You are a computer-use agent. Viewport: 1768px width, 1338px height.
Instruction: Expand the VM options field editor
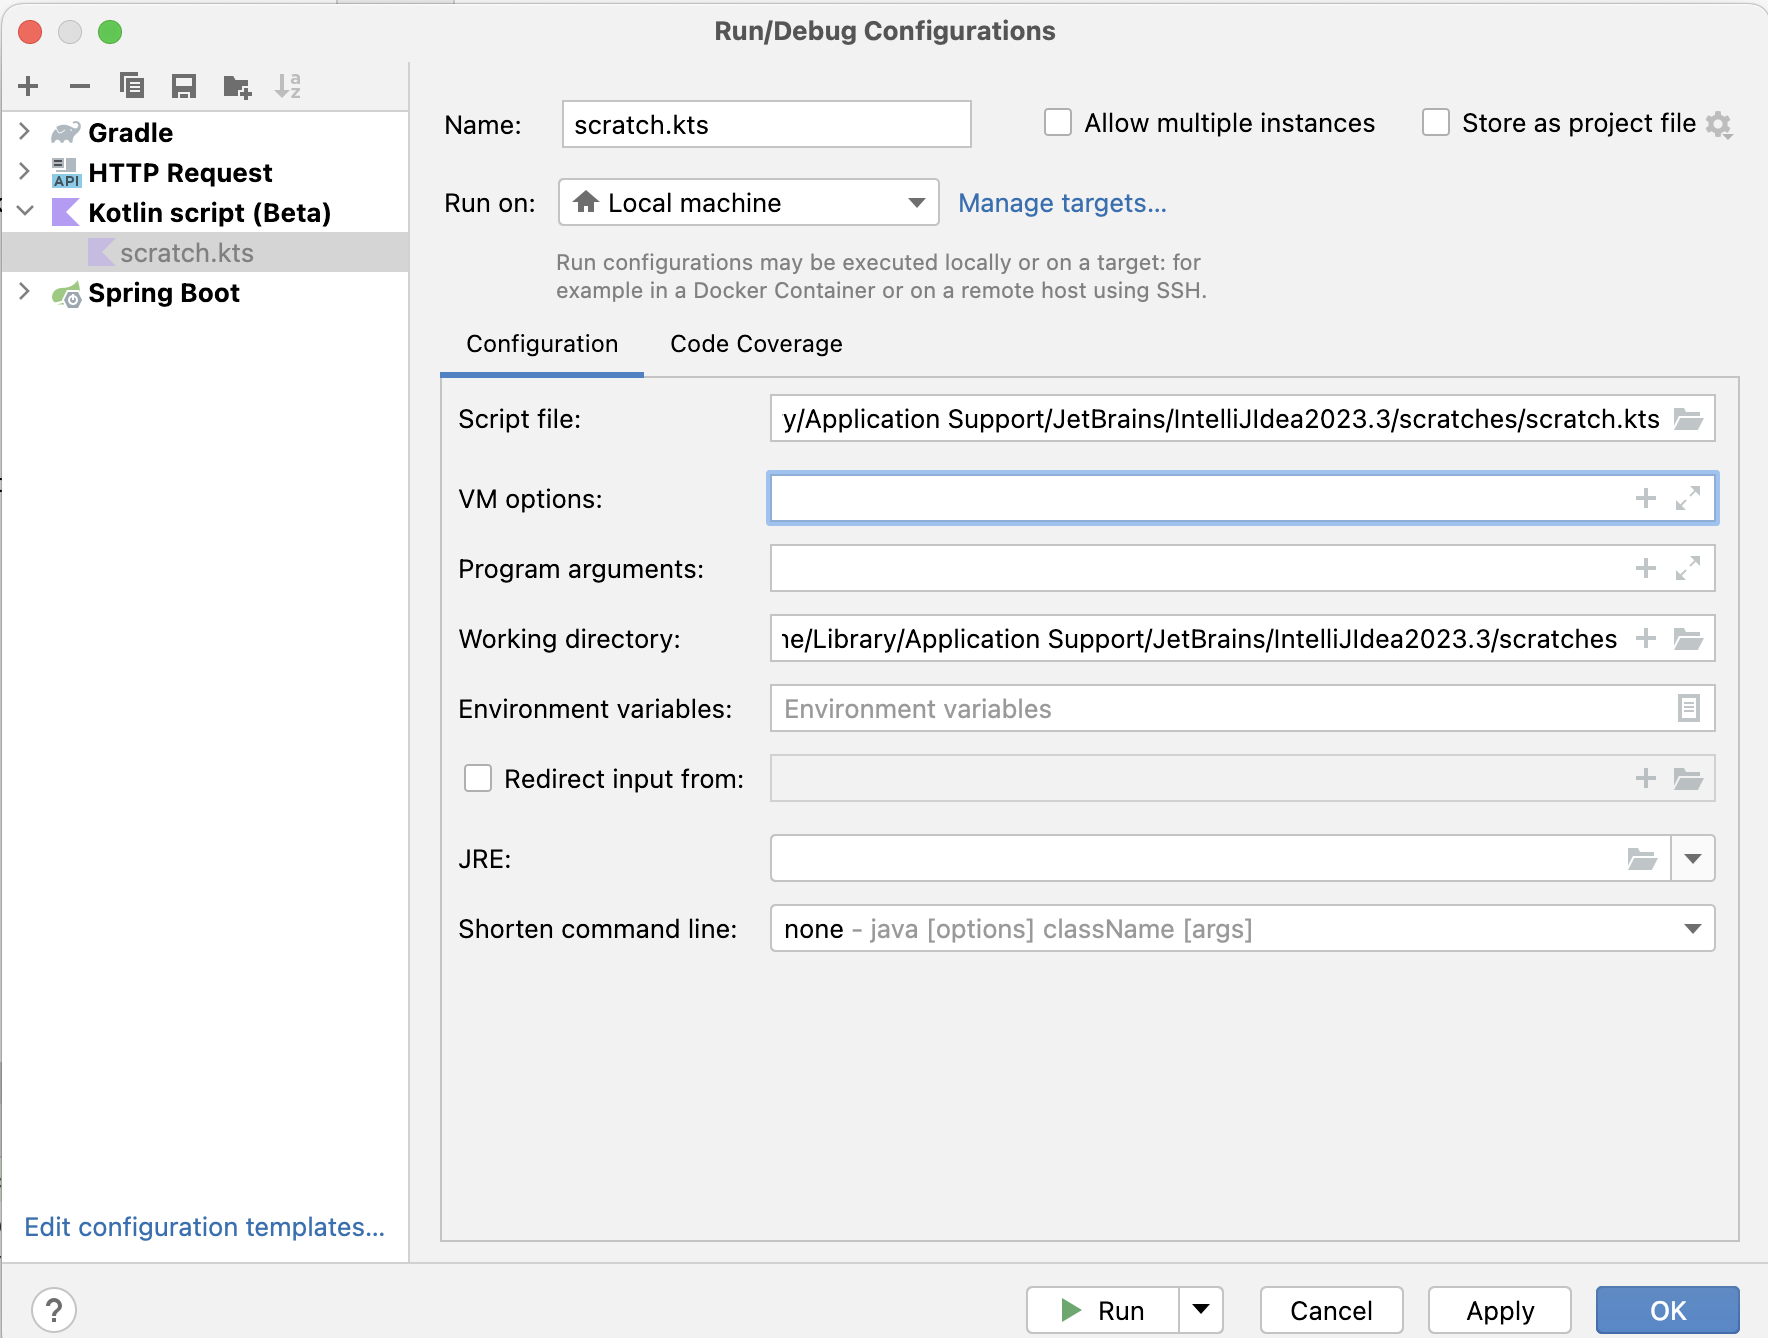click(1688, 498)
